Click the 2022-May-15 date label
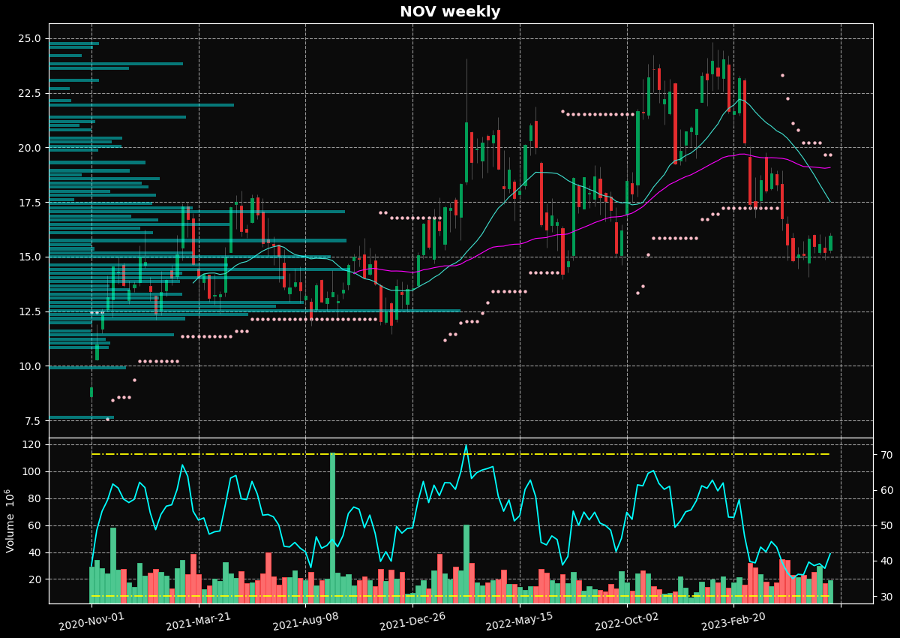902x639 pixels. [519, 621]
